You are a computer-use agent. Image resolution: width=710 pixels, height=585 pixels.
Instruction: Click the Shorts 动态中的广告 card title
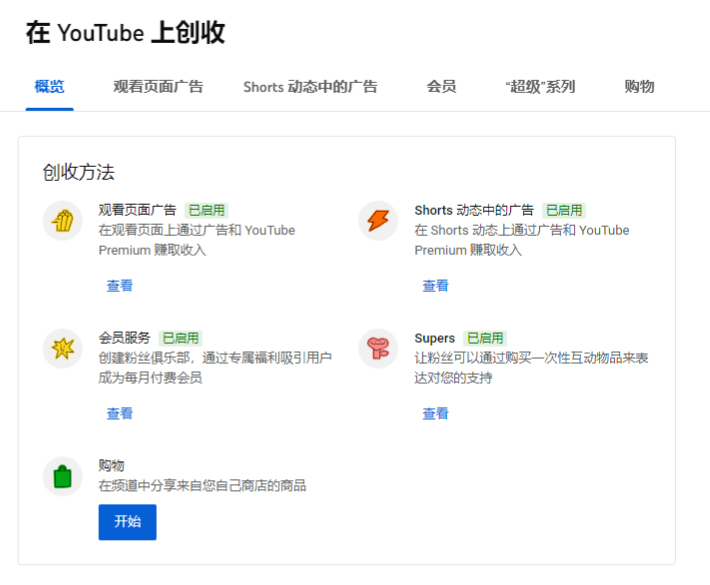click(x=474, y=210)
